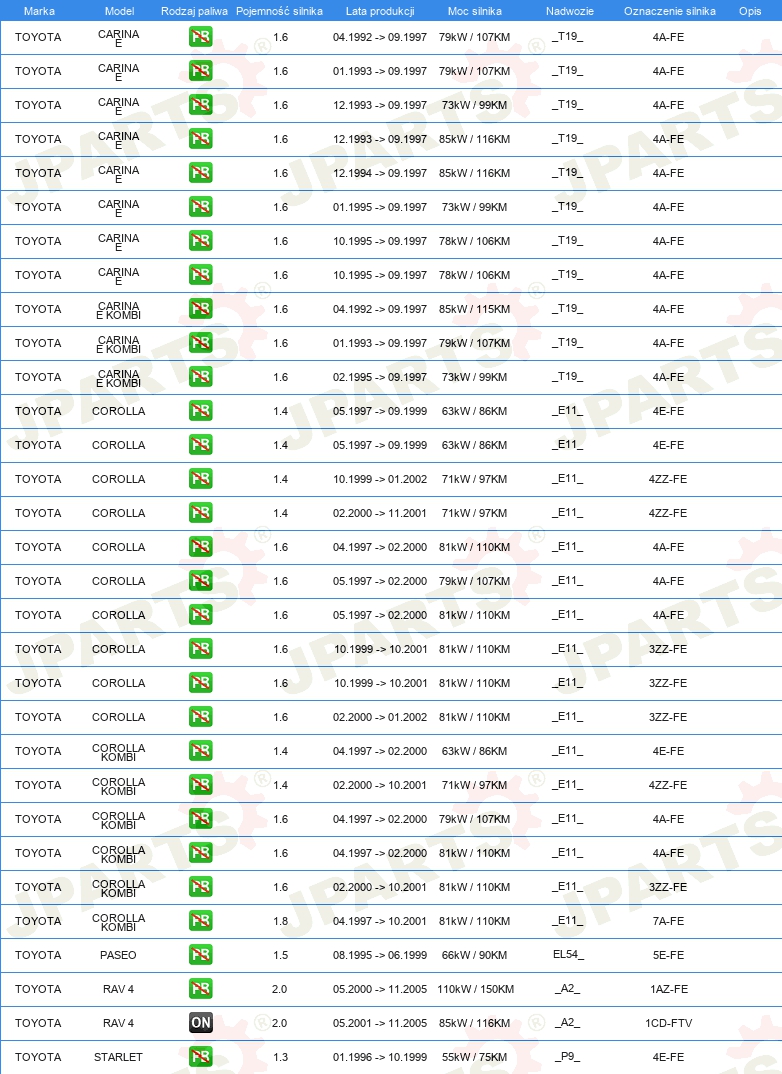Click power value 66kW / 90KM

[x=475, y=955]
